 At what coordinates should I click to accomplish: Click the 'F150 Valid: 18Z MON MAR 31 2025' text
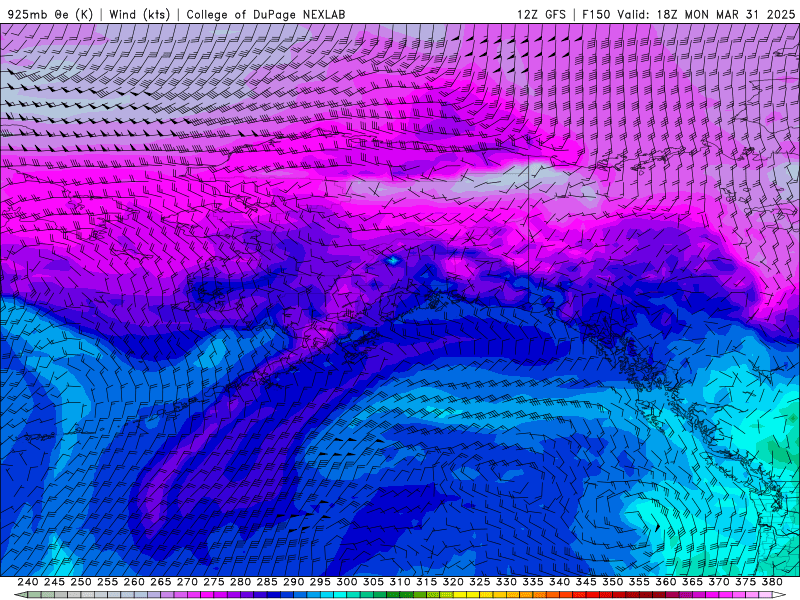(688, 15)
